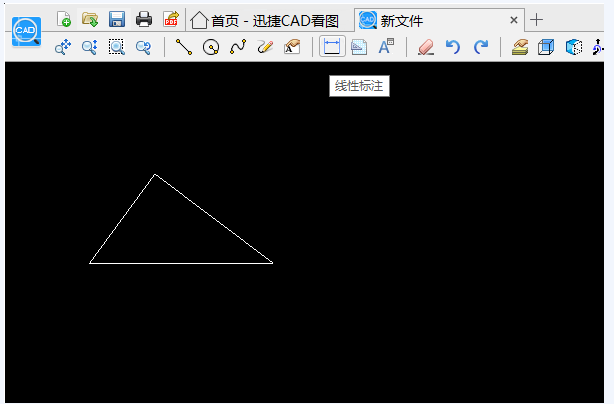Open a file using the folder icon
This screenshot has width=614, height=404.
(90, 19)
